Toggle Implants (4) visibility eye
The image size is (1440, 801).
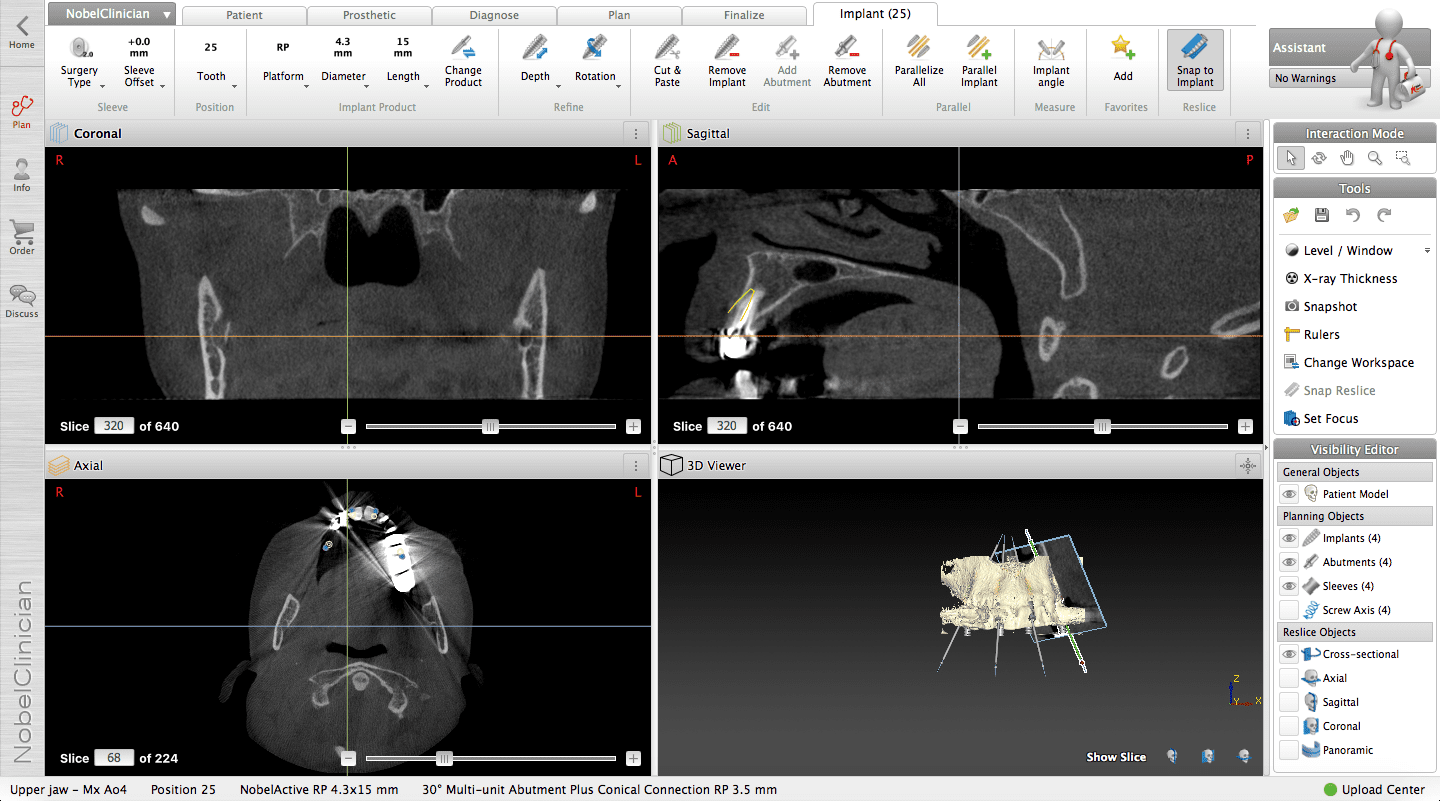pyautogui.click(x=1289, y=538)
